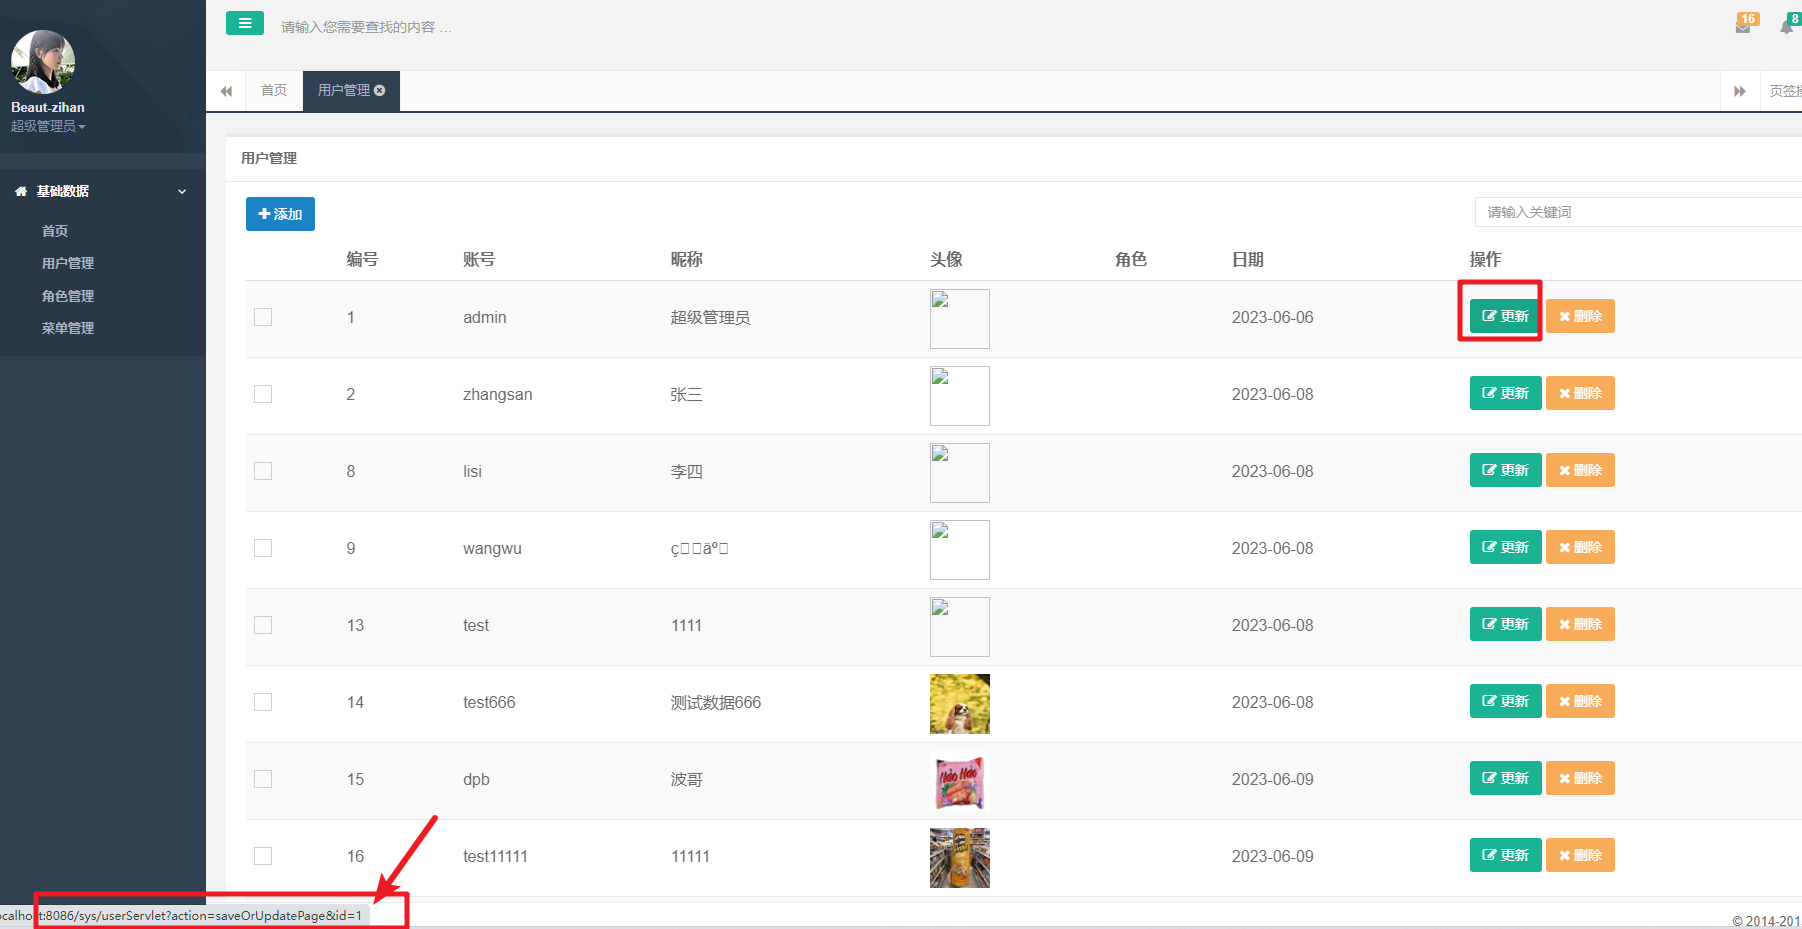
Task: Click the 超级管理员 nickname cell
Action: point(710,317)
